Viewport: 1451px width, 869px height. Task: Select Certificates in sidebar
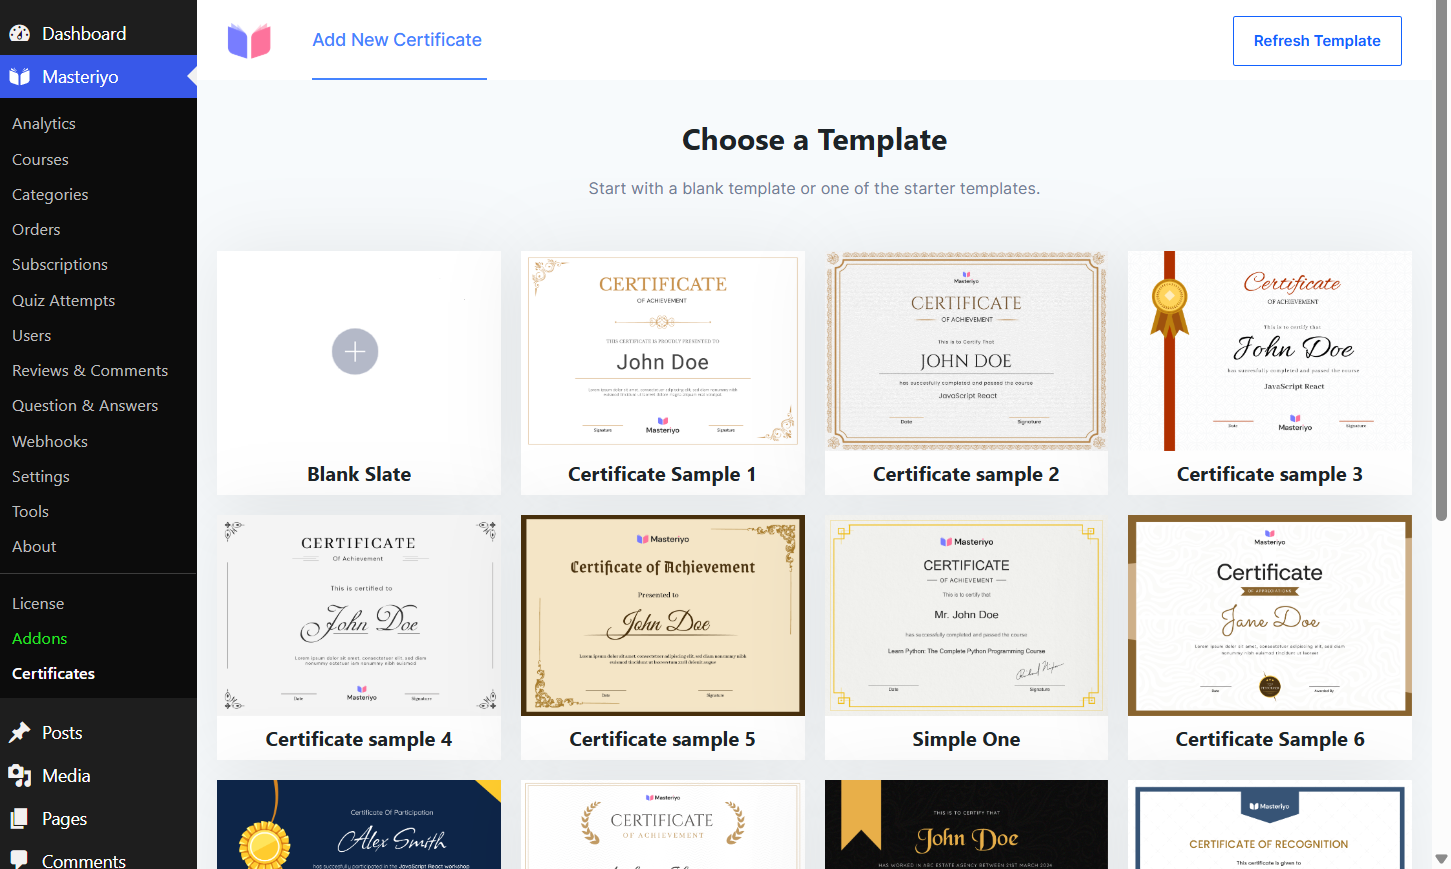[53, 673]
